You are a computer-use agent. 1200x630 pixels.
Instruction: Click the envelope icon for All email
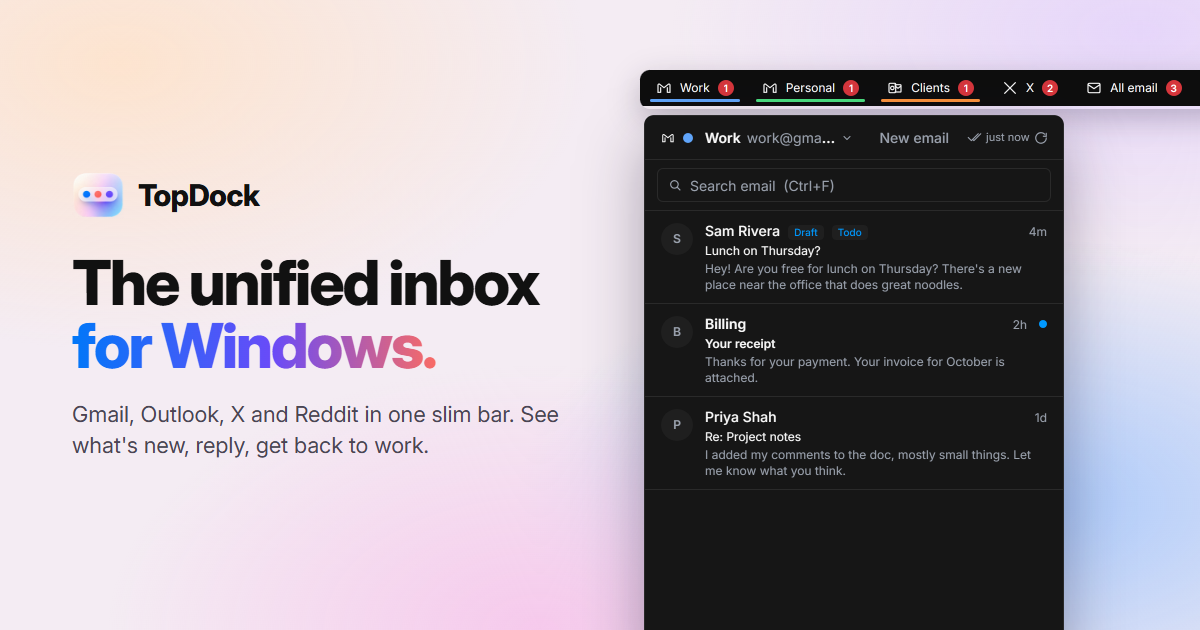click(1094, 88)
